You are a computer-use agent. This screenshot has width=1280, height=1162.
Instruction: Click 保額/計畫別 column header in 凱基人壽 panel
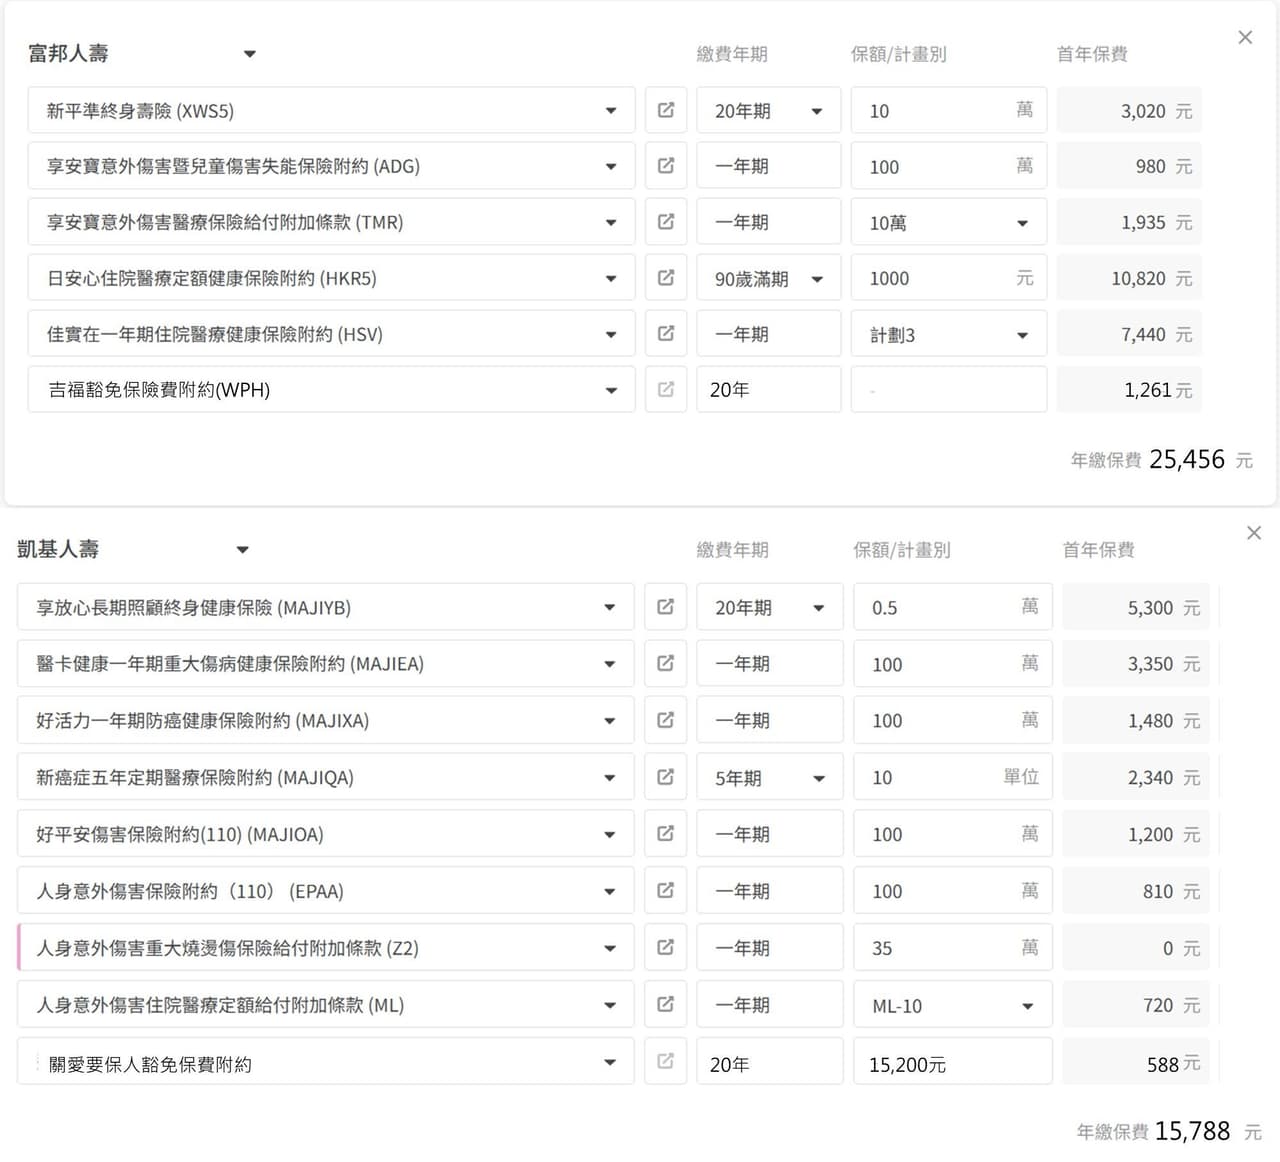pyautogui.click(x=901, y=550)
